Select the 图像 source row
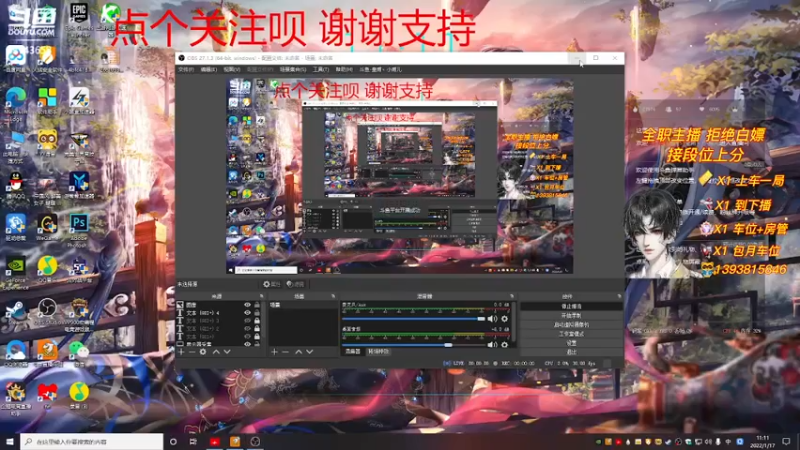Screen dimensions: 800x450 [220, 305]
